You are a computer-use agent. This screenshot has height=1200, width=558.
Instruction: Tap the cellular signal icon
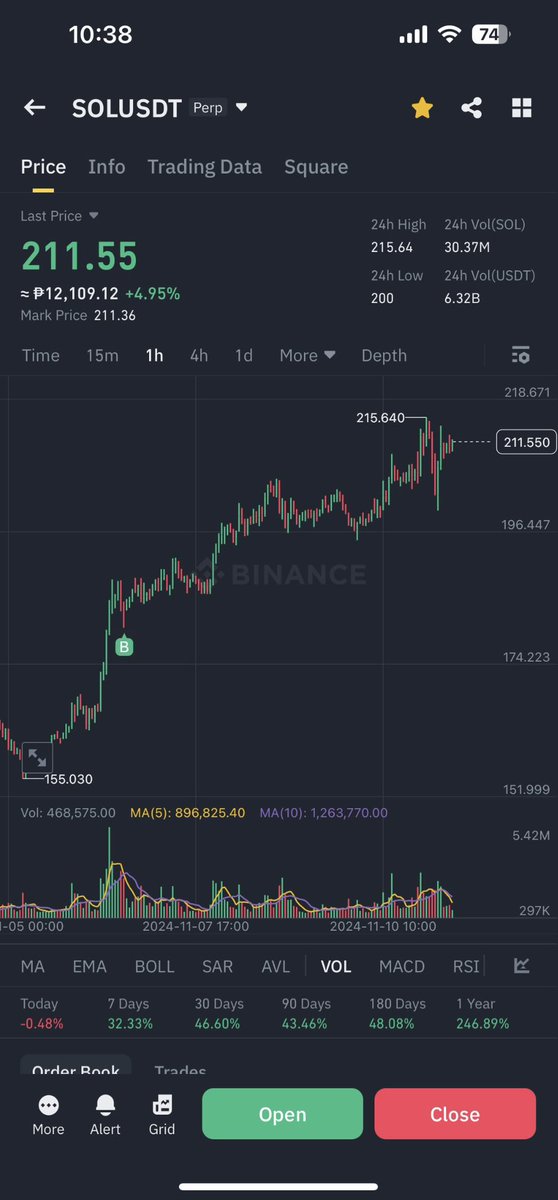pos(413,35)
